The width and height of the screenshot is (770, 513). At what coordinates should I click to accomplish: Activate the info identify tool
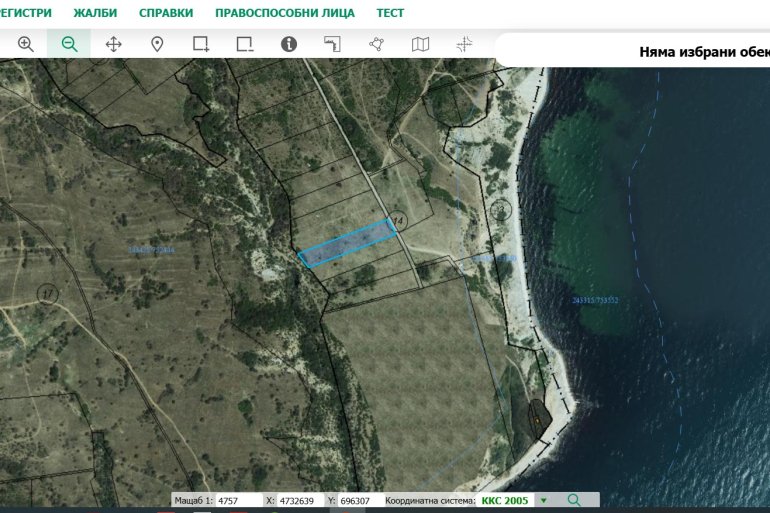(x=289, y=44)
